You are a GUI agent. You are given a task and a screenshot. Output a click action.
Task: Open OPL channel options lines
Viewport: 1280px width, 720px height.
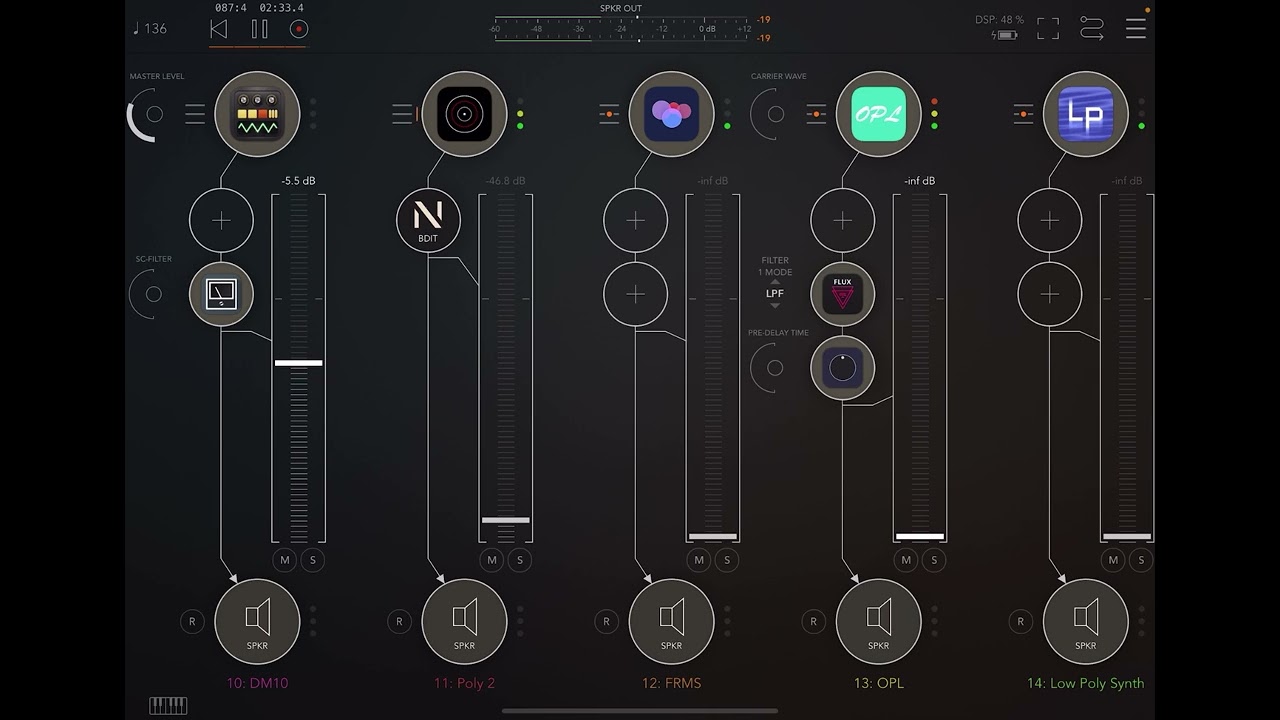click(816, 114)
